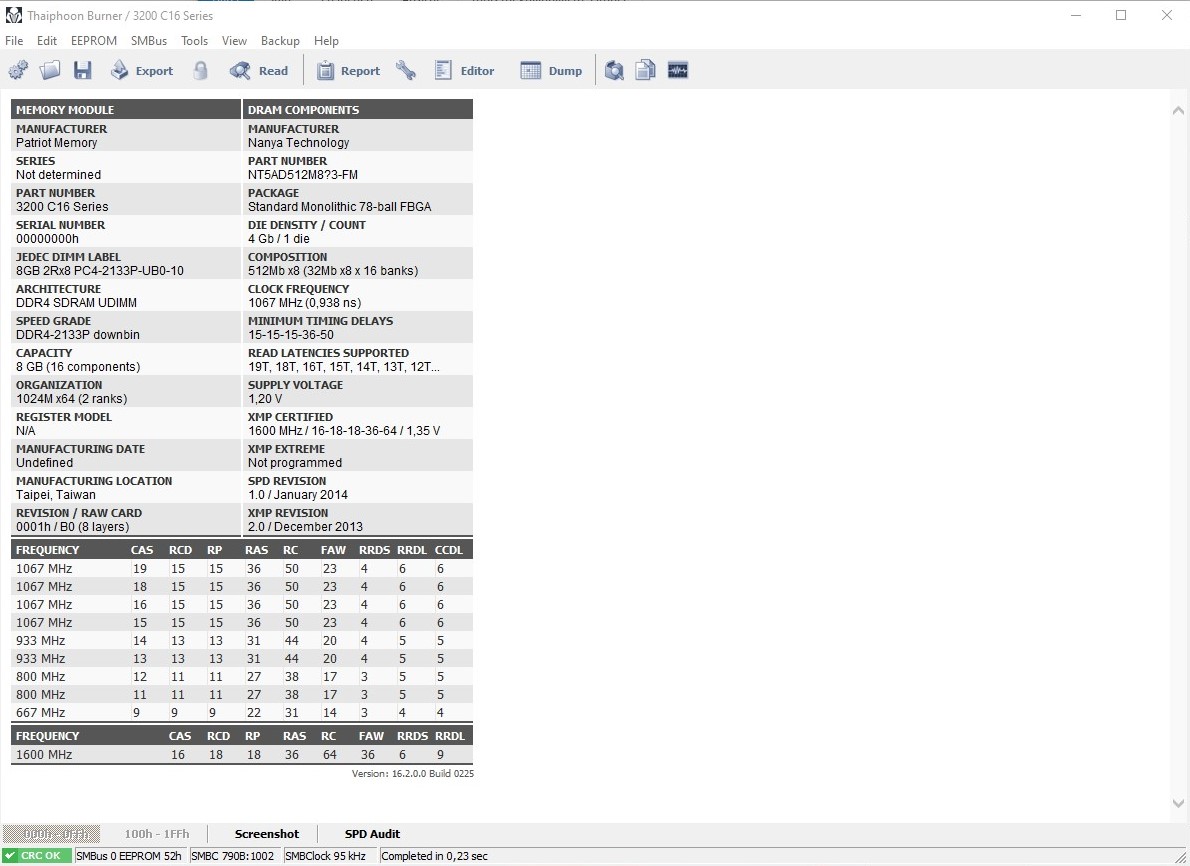Click the supply voltage value 1,20 V
Image resolution: width=1190 pixels, height=866 pixels.
[265, 398]
